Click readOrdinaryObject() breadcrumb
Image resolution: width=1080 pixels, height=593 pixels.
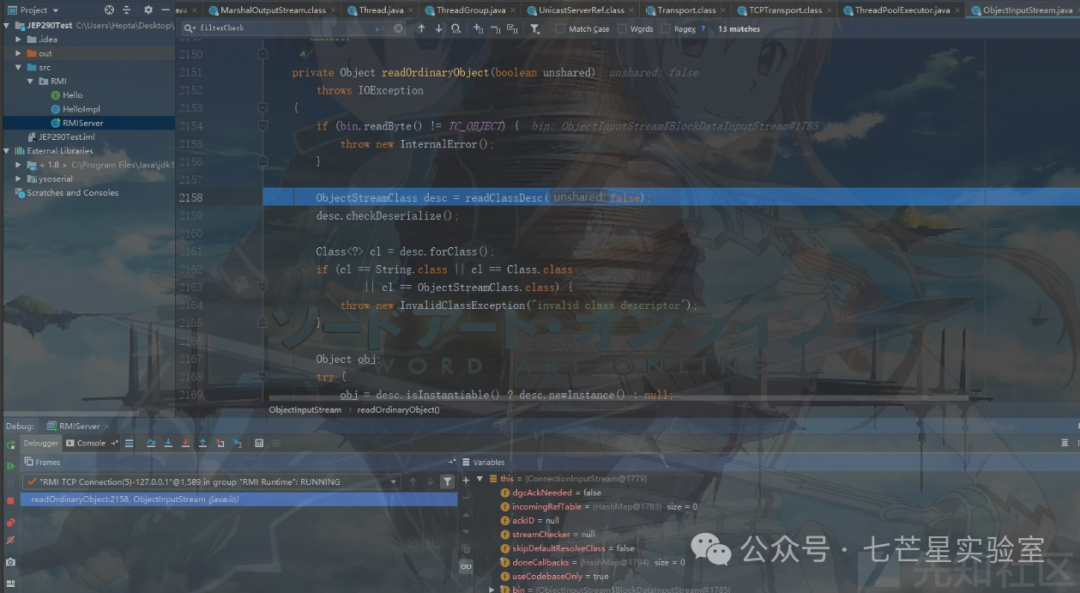coord(398,410)
